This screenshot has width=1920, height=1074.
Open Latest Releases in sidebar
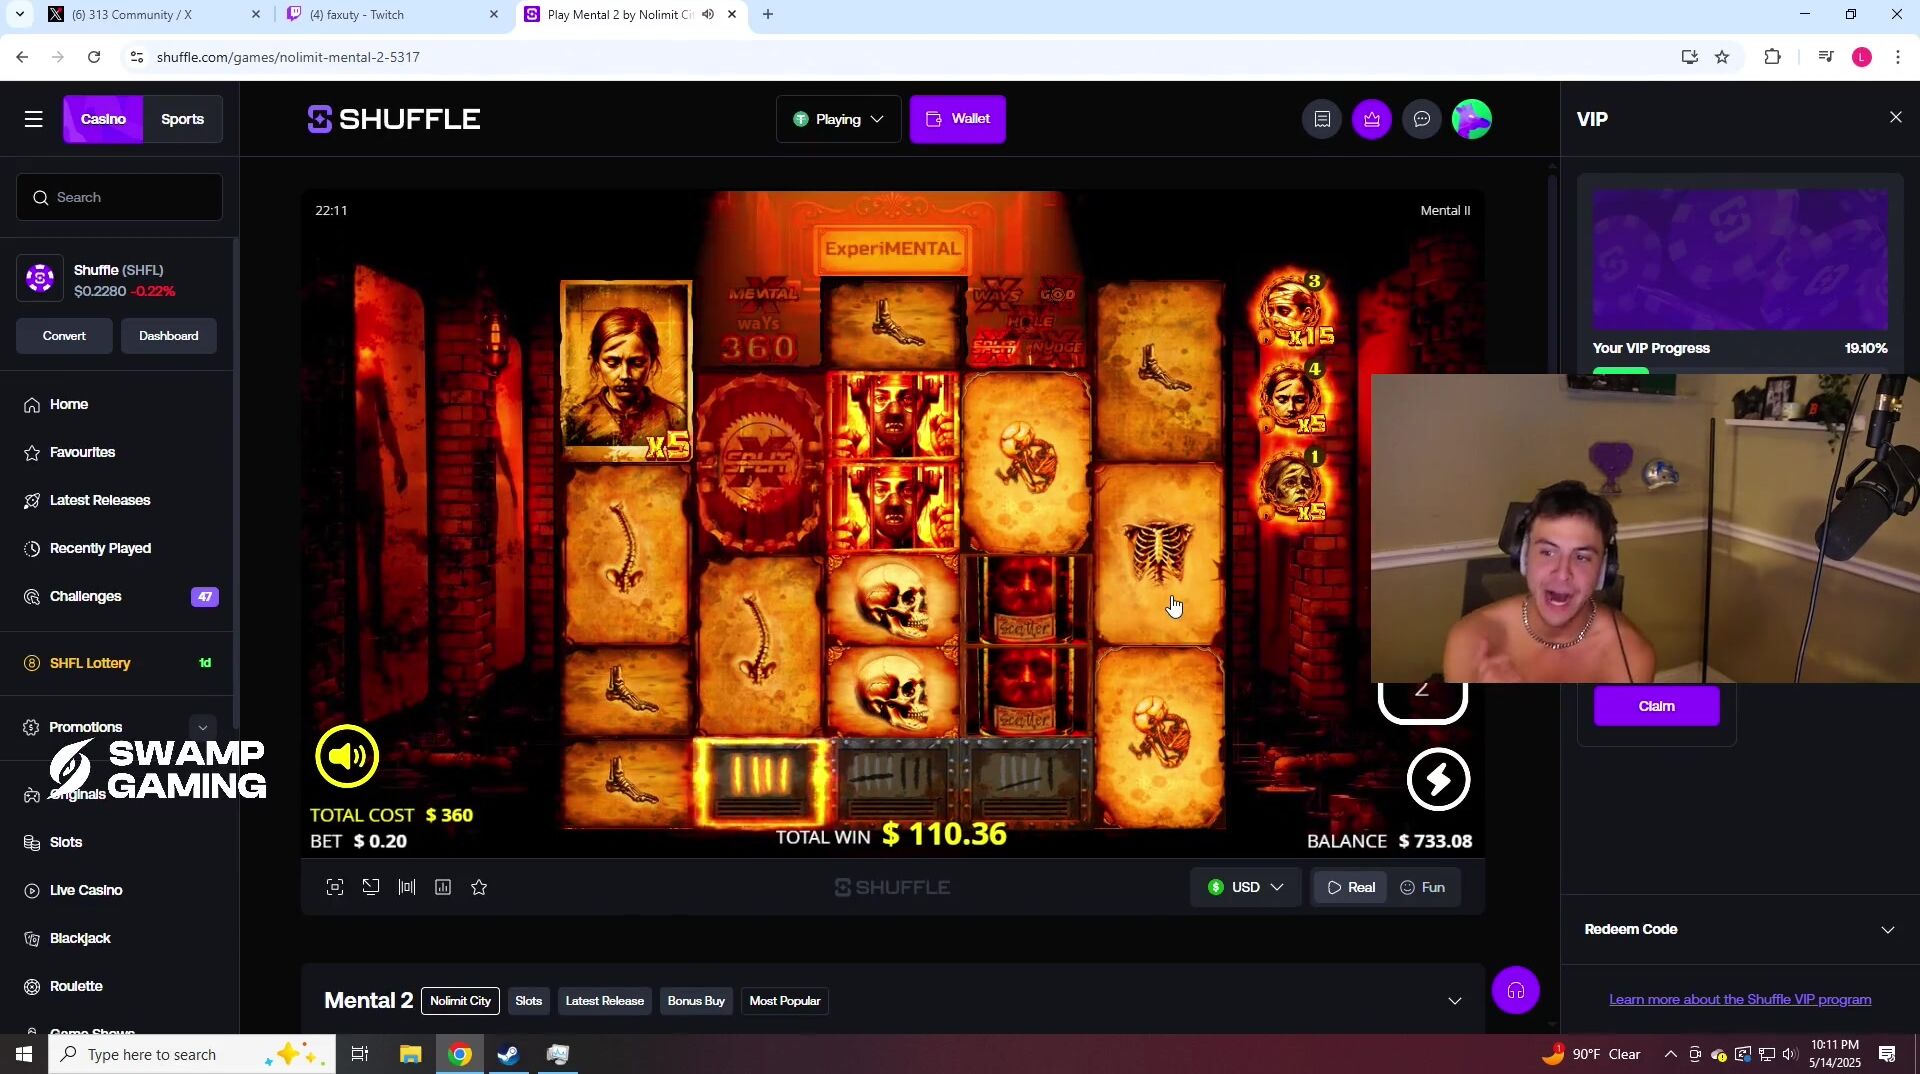100,500
